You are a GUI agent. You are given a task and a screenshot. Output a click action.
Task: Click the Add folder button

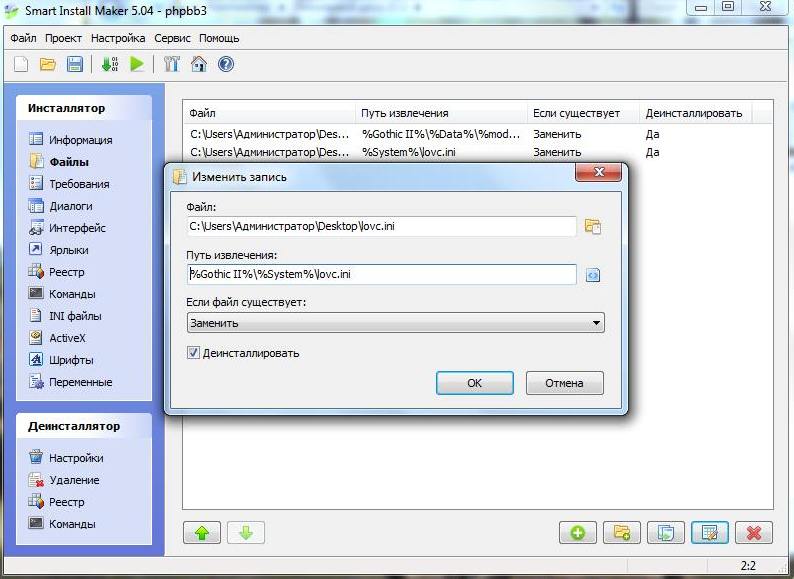click(x=622, y=533)
